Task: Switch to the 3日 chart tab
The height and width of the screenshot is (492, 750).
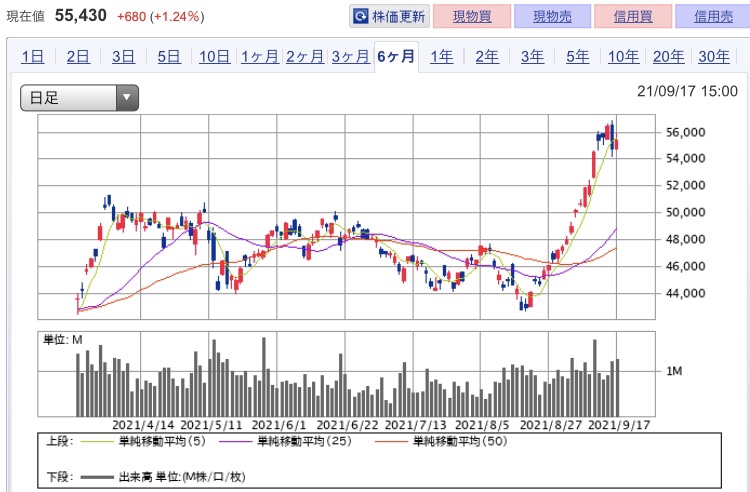Action: 123,56
